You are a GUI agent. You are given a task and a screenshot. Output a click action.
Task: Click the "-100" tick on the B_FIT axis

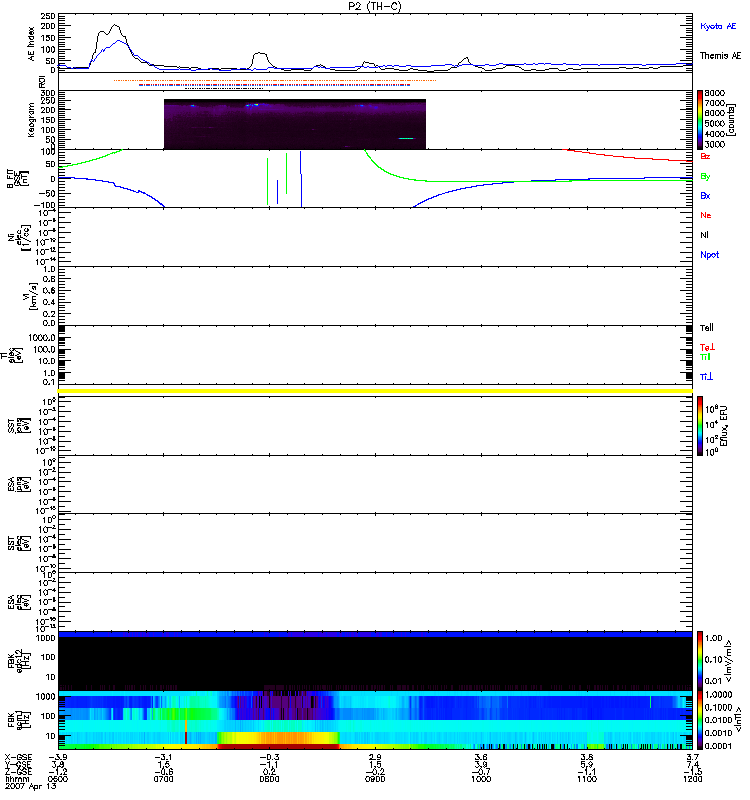tap(46, 205)
